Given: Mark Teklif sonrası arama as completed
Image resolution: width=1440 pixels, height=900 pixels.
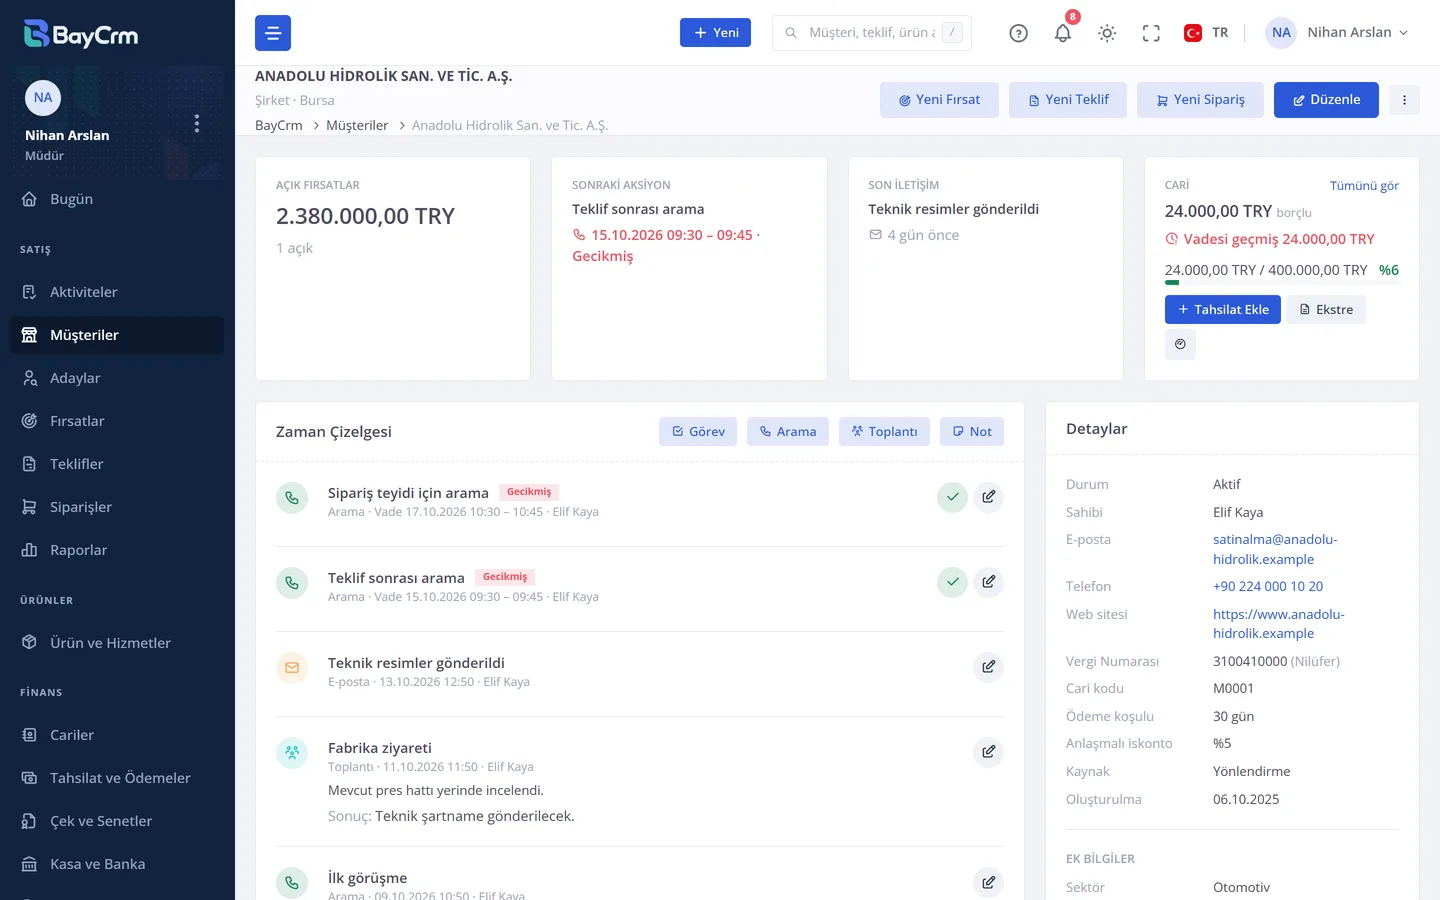Looking at the screenshot, I should 952,582.
